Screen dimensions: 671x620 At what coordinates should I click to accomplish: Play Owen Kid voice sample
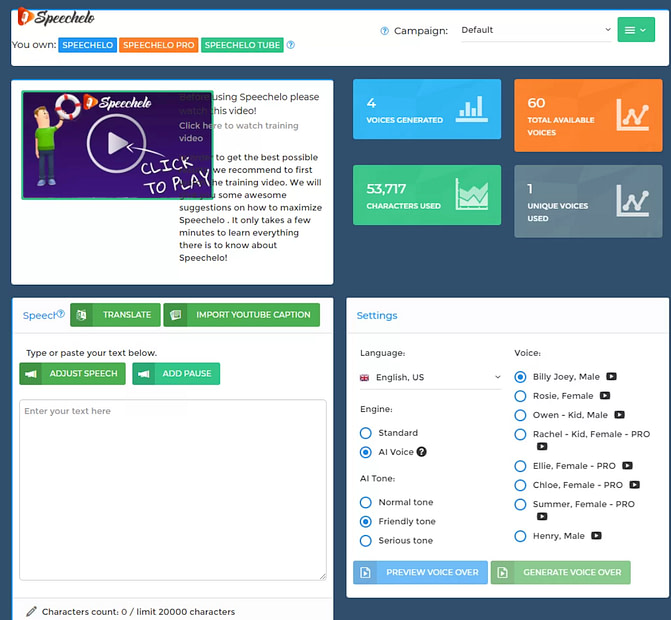tap(619, 415)
